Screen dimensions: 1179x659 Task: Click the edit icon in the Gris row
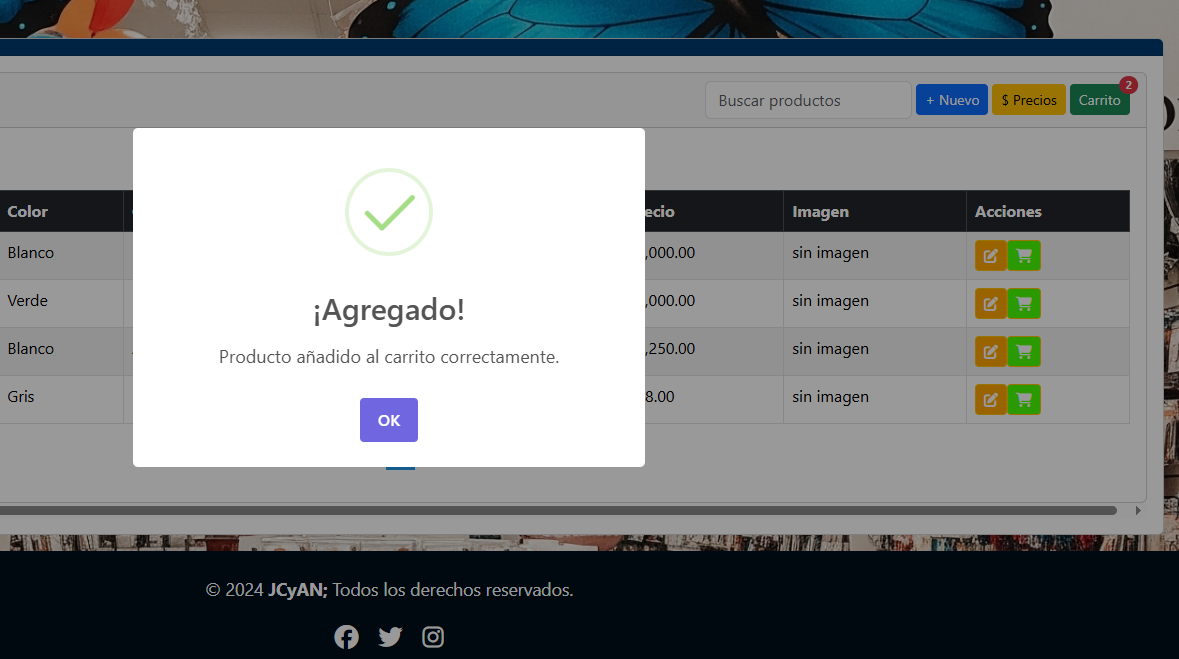(x=990, y=399)
